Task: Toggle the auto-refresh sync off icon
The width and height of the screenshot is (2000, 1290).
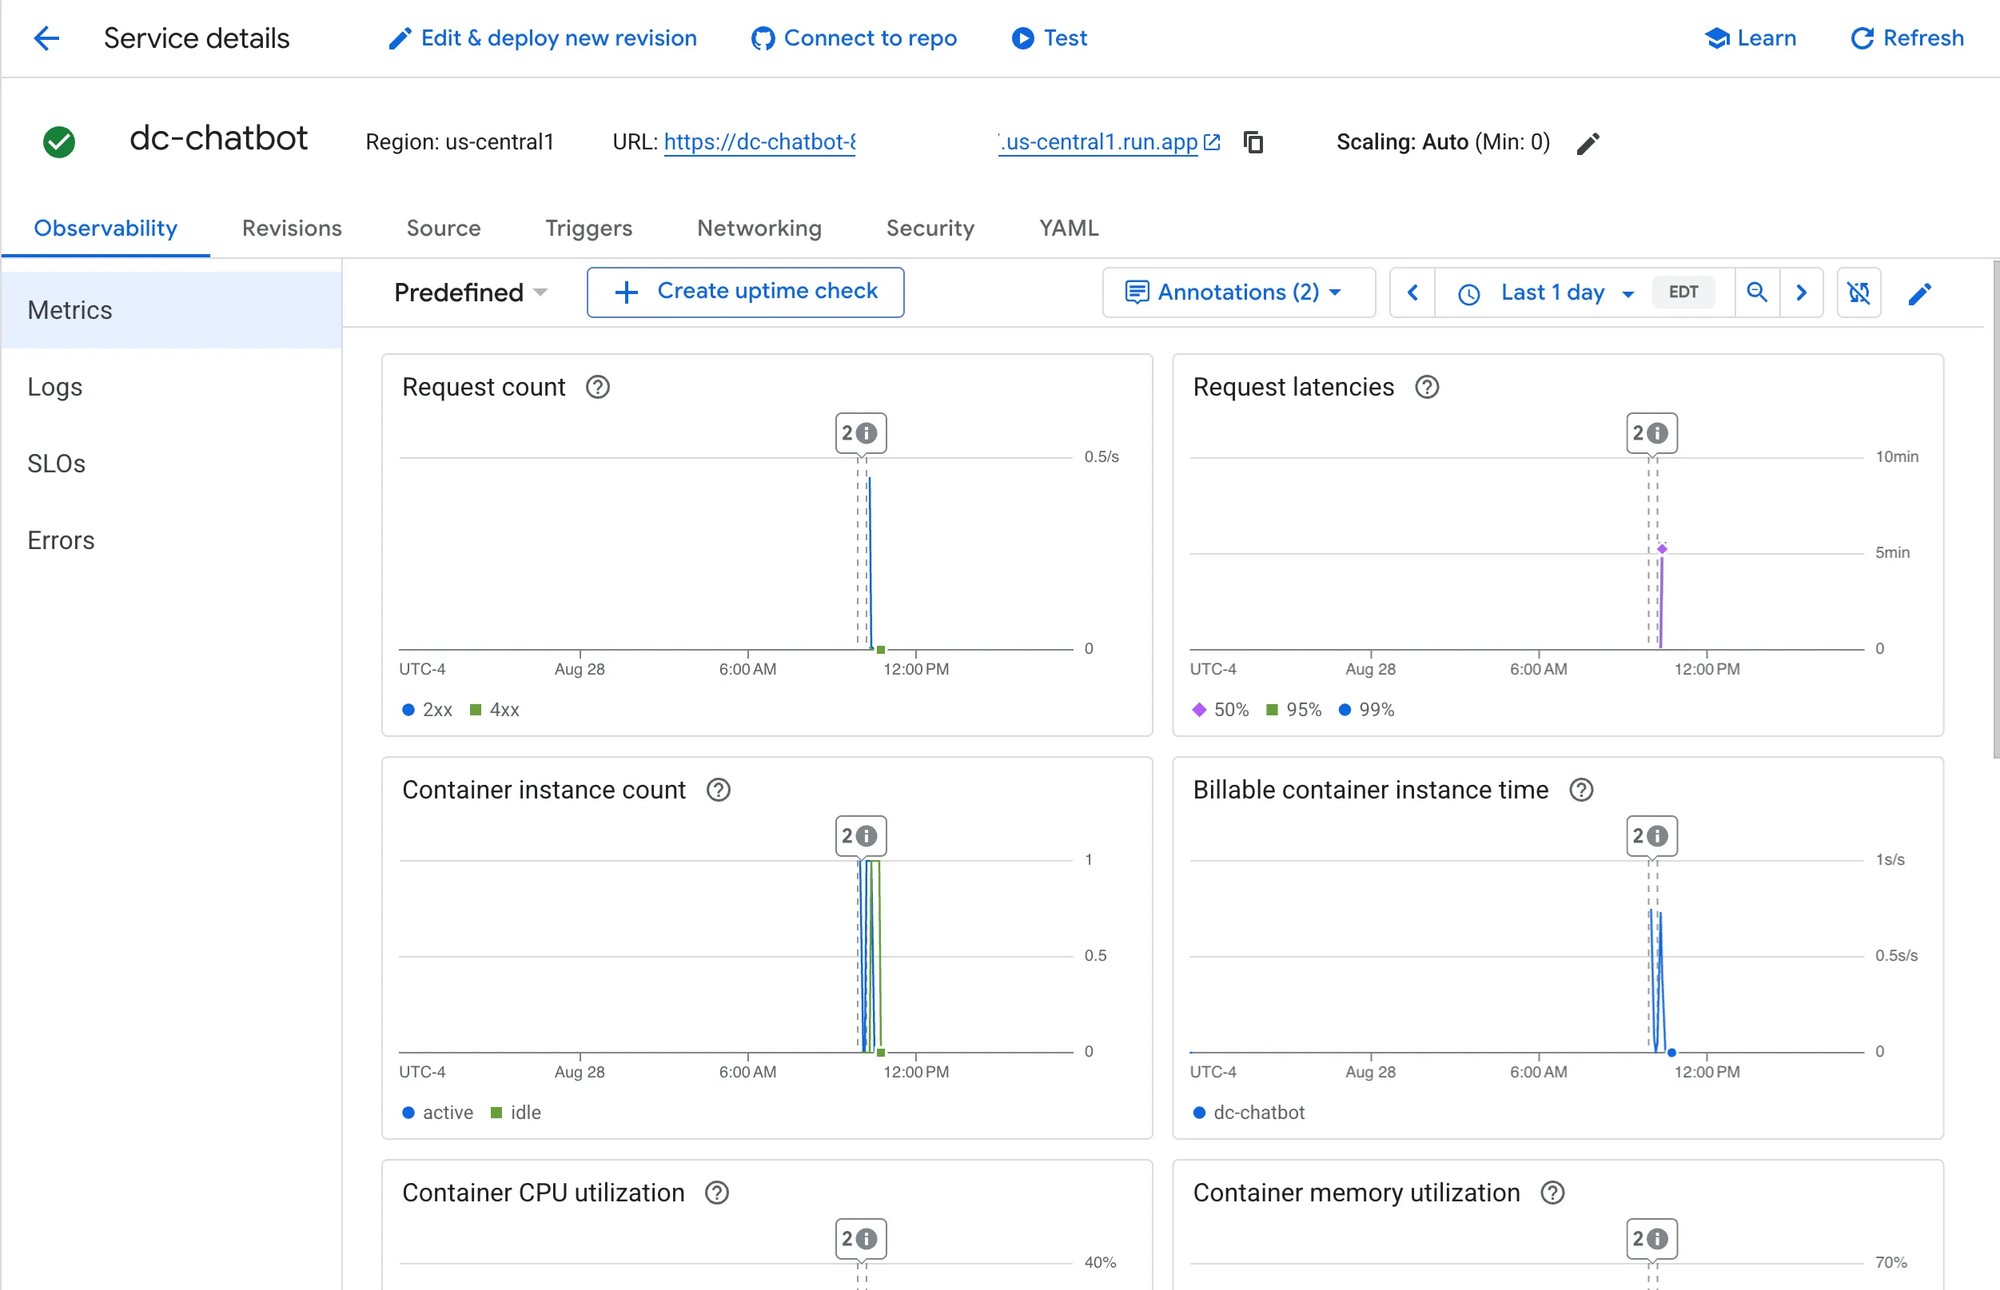Action: [1859, 292]
